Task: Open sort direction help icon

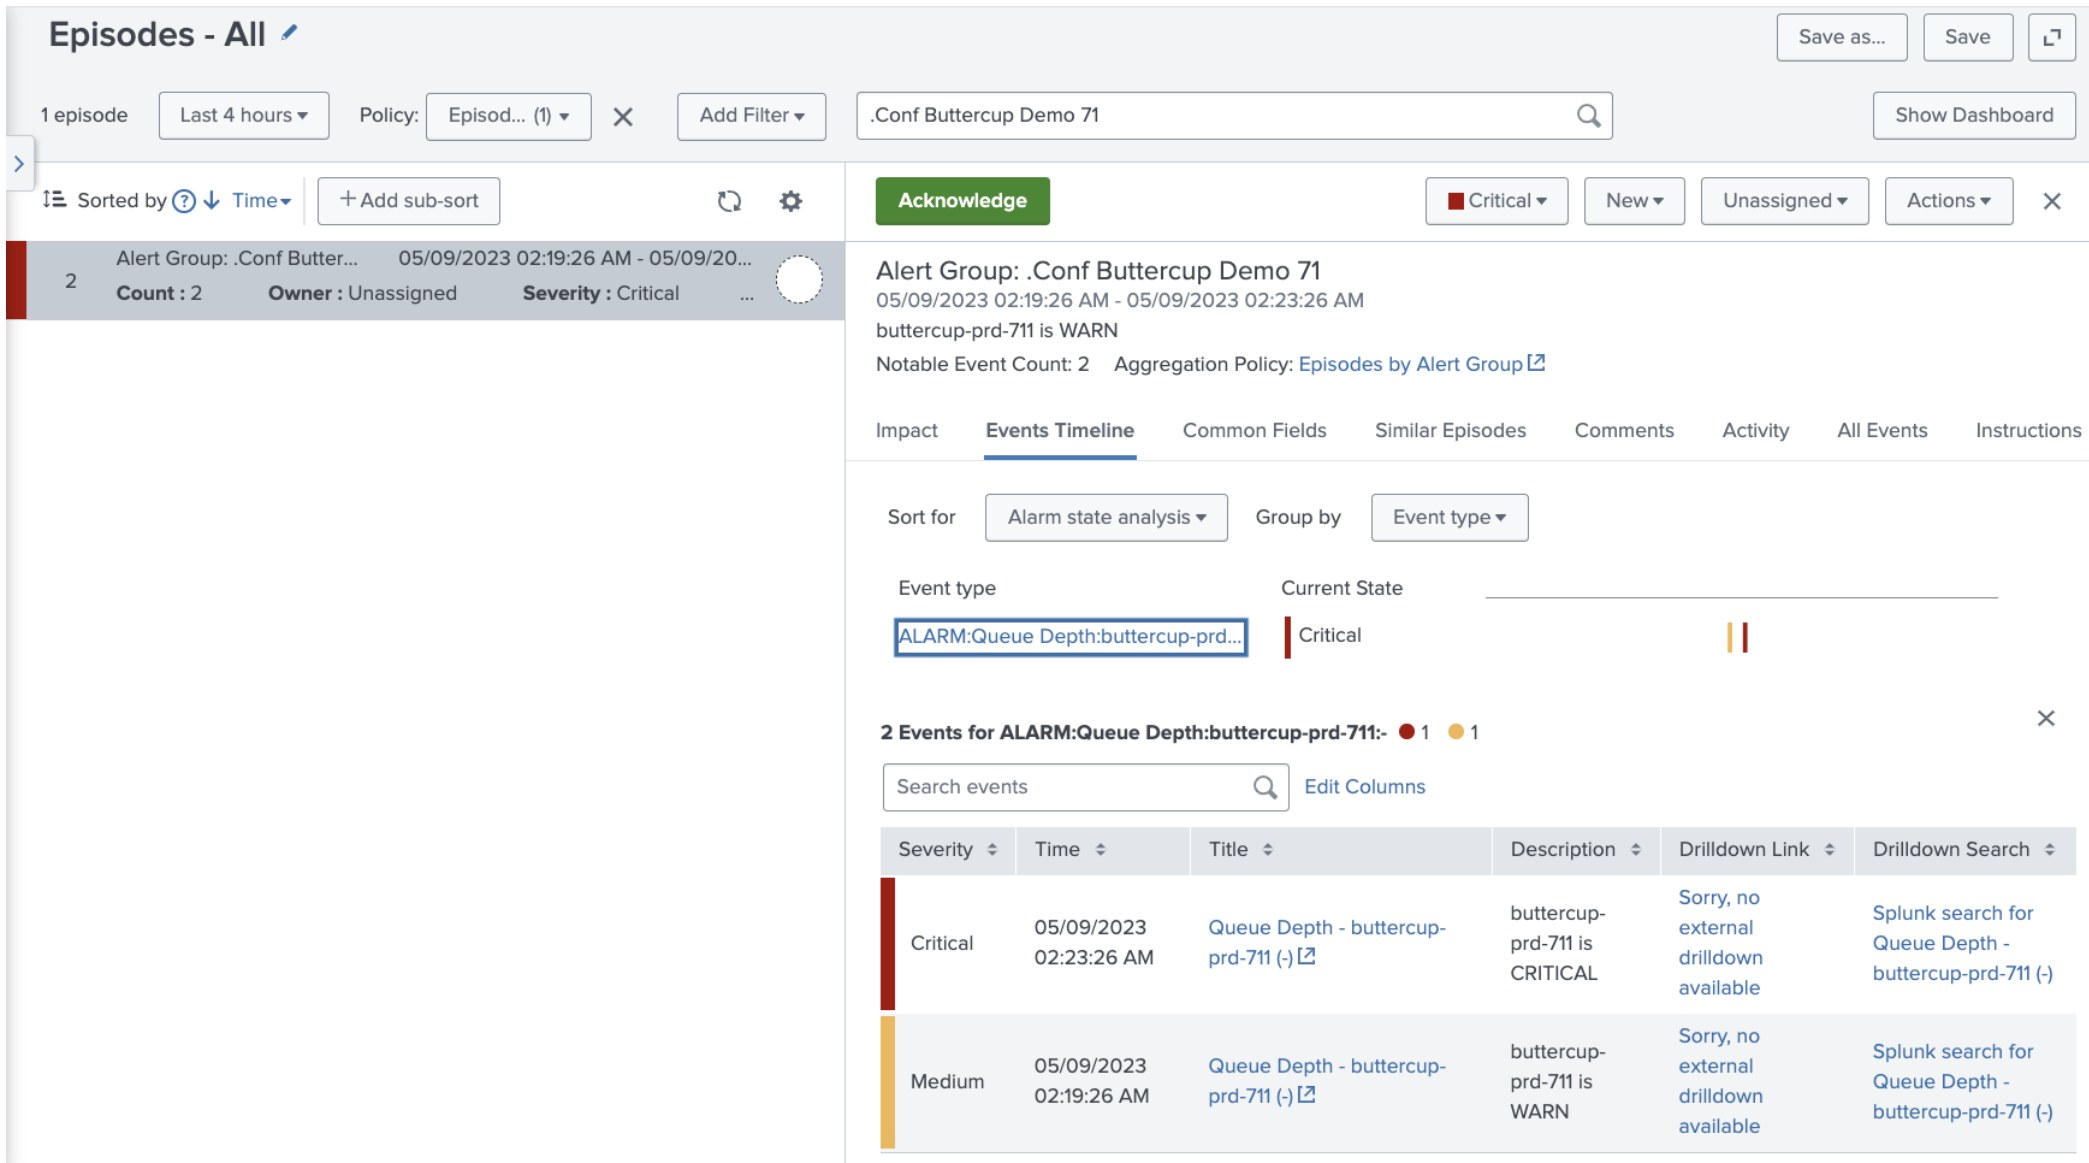Action: [183, 201]
